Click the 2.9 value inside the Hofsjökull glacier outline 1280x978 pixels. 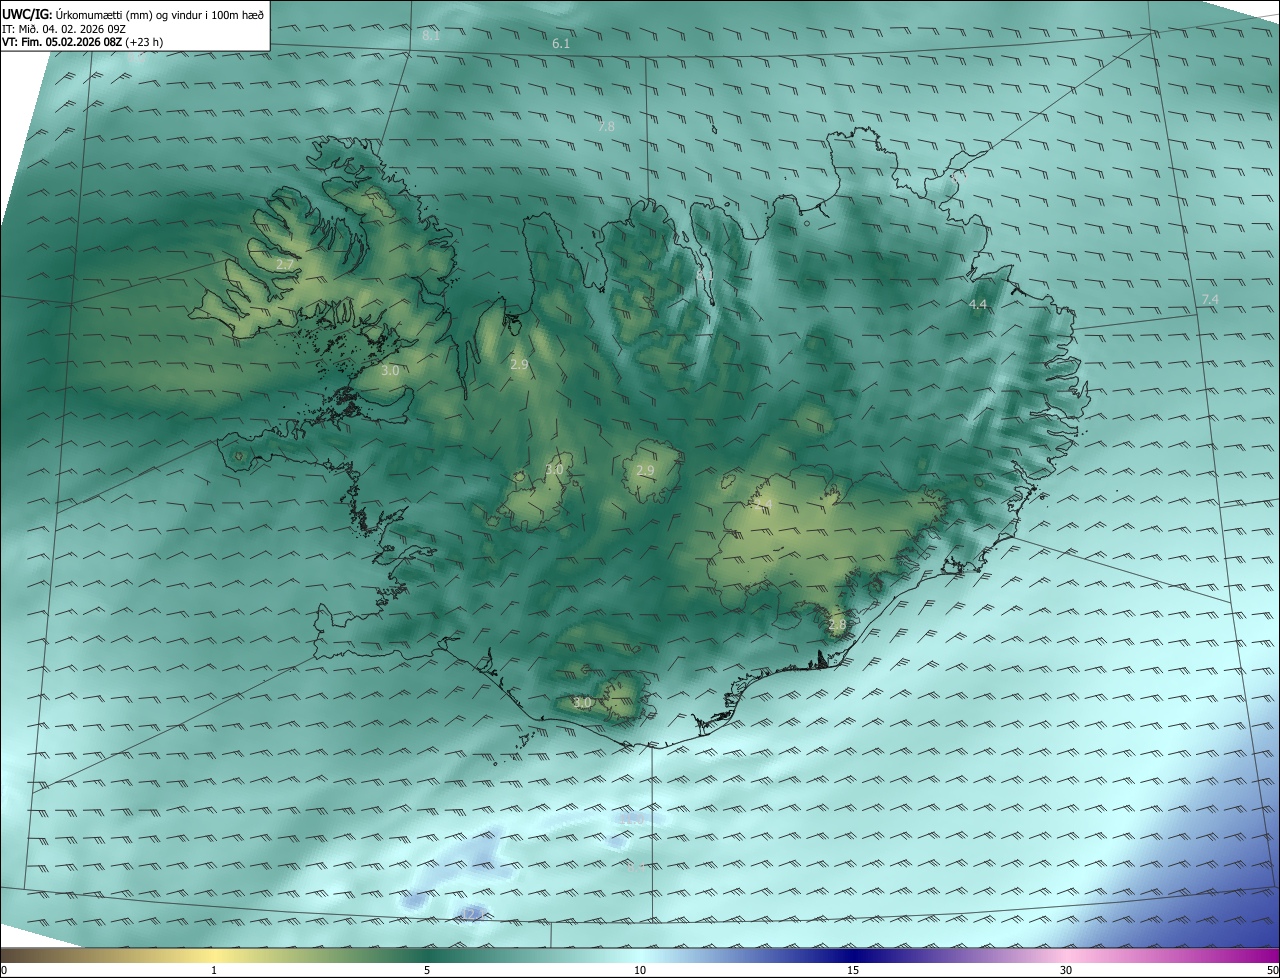pos(645,470)
